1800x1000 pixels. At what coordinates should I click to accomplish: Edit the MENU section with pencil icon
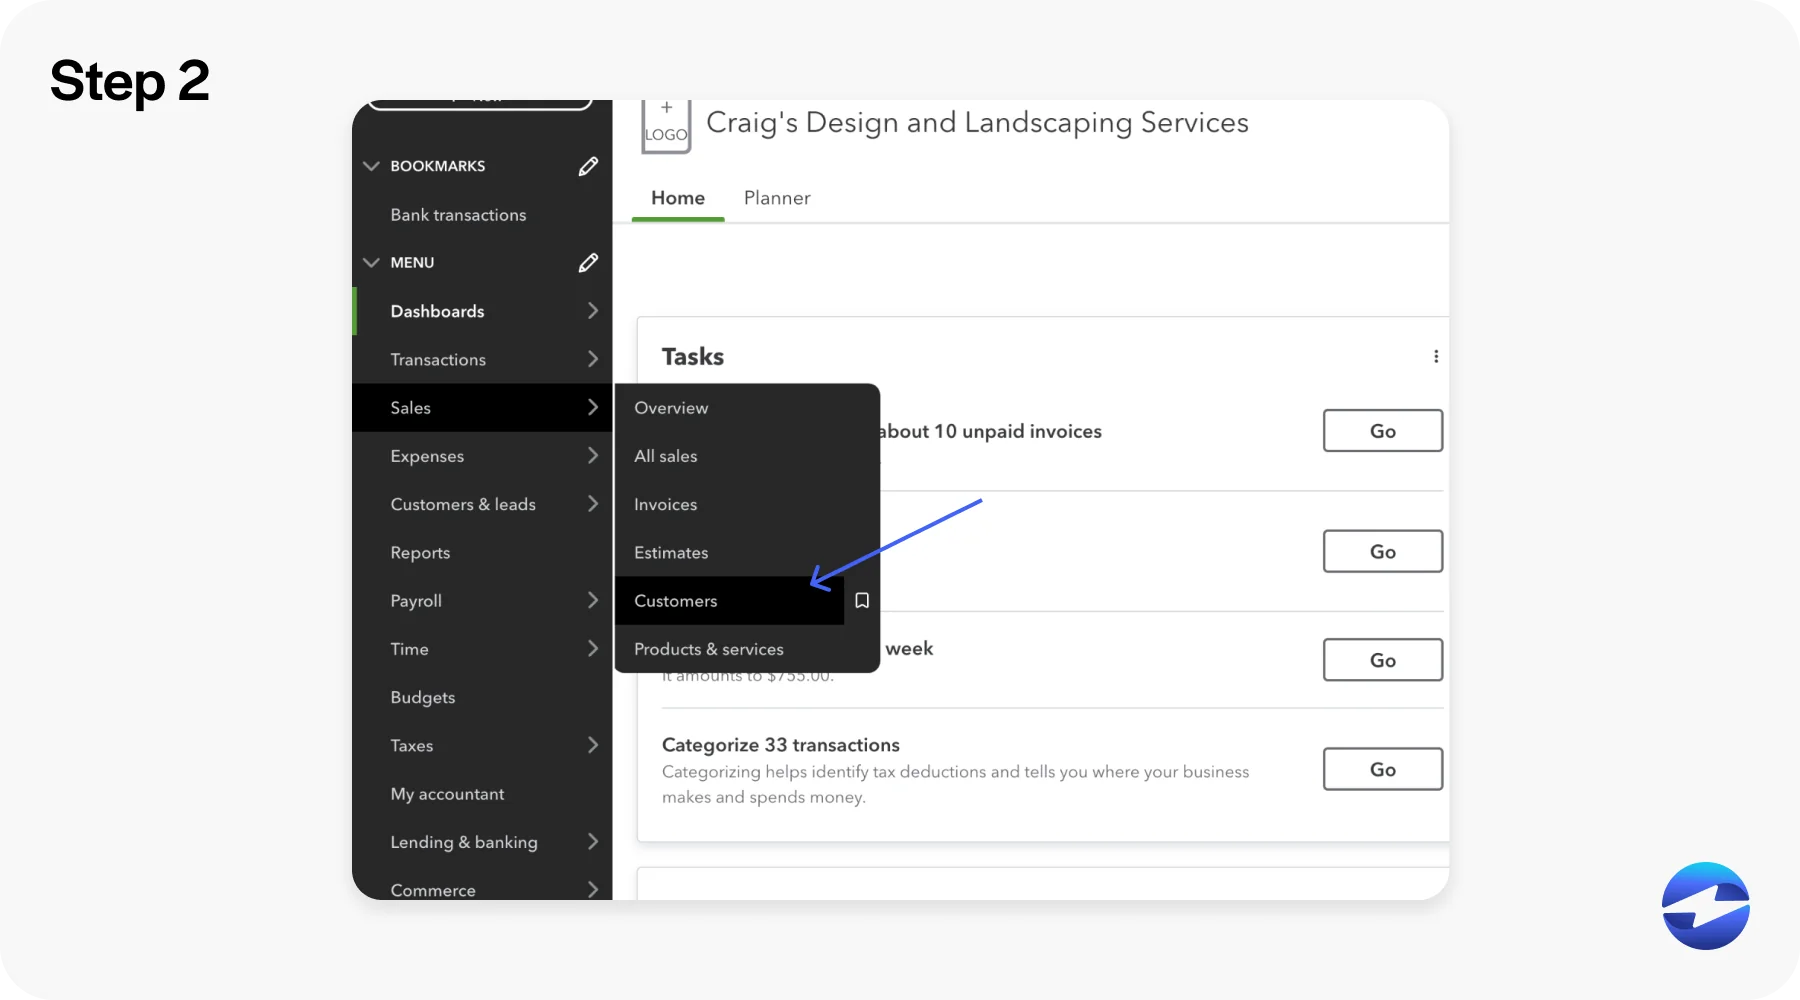click(x=588, y=262)
